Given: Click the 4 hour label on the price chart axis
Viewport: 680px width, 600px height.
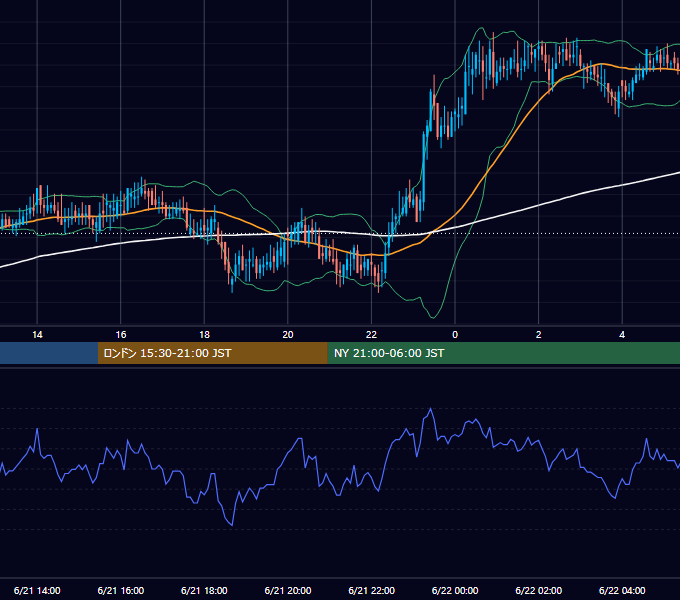Looking at the screenshot, I should tap(622, 335).
